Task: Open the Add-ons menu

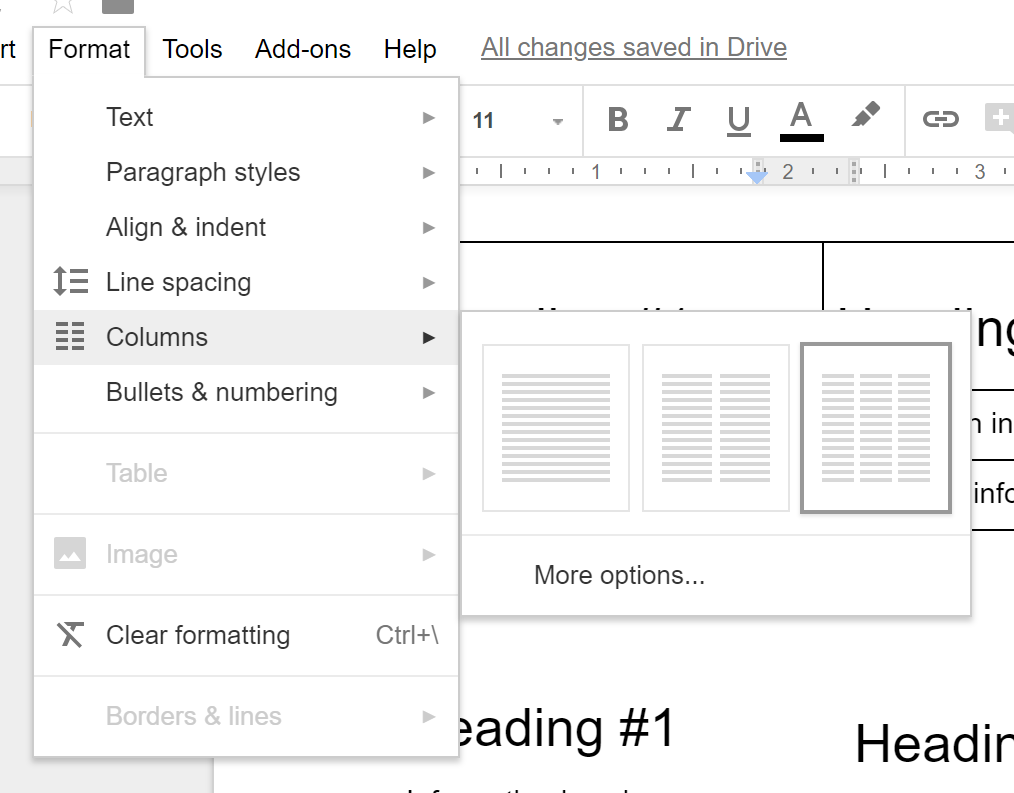Action: coord(302,48)
